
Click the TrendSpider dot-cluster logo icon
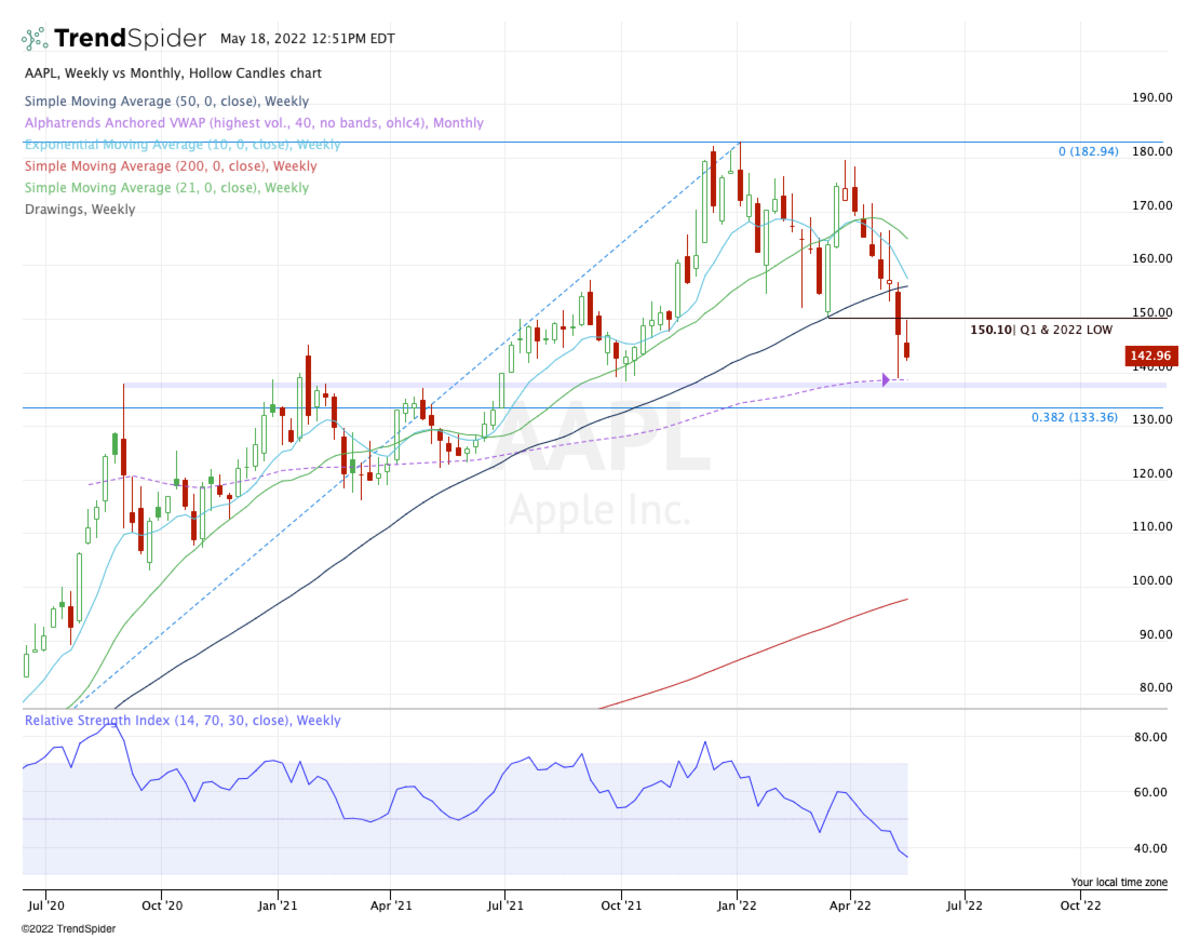[x=35, y=37]
